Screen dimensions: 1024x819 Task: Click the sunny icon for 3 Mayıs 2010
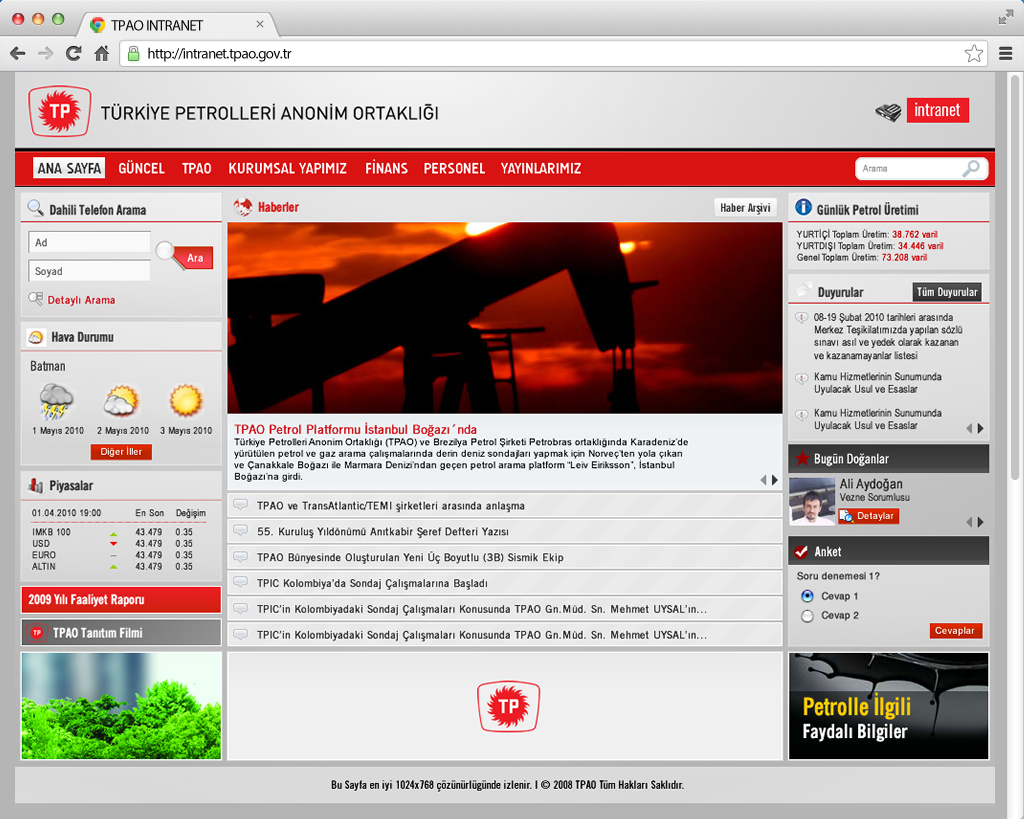[x=186, y=401]
